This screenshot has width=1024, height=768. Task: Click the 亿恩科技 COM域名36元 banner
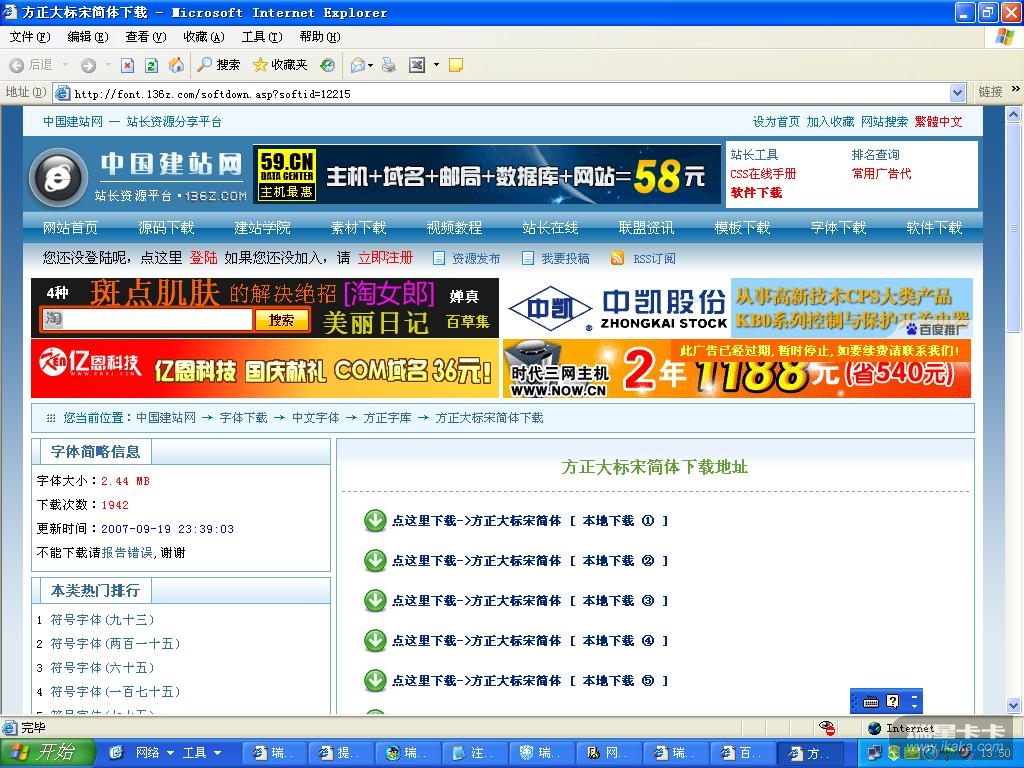coord(264,369)
